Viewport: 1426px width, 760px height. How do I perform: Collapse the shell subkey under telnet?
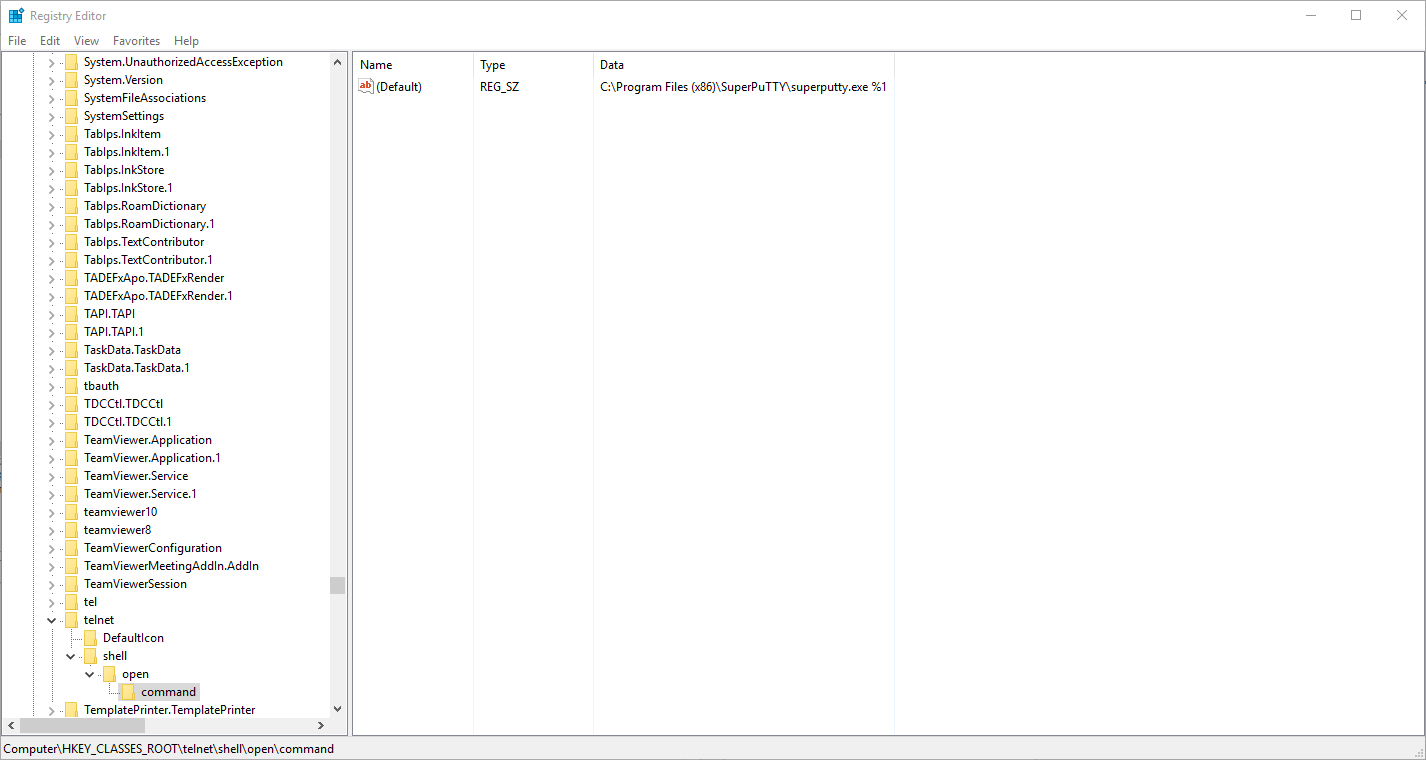[x=70, y=656]
